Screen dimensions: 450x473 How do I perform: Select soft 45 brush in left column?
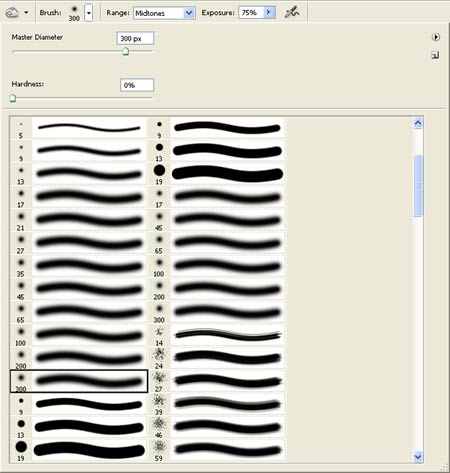tap(79, 289)
